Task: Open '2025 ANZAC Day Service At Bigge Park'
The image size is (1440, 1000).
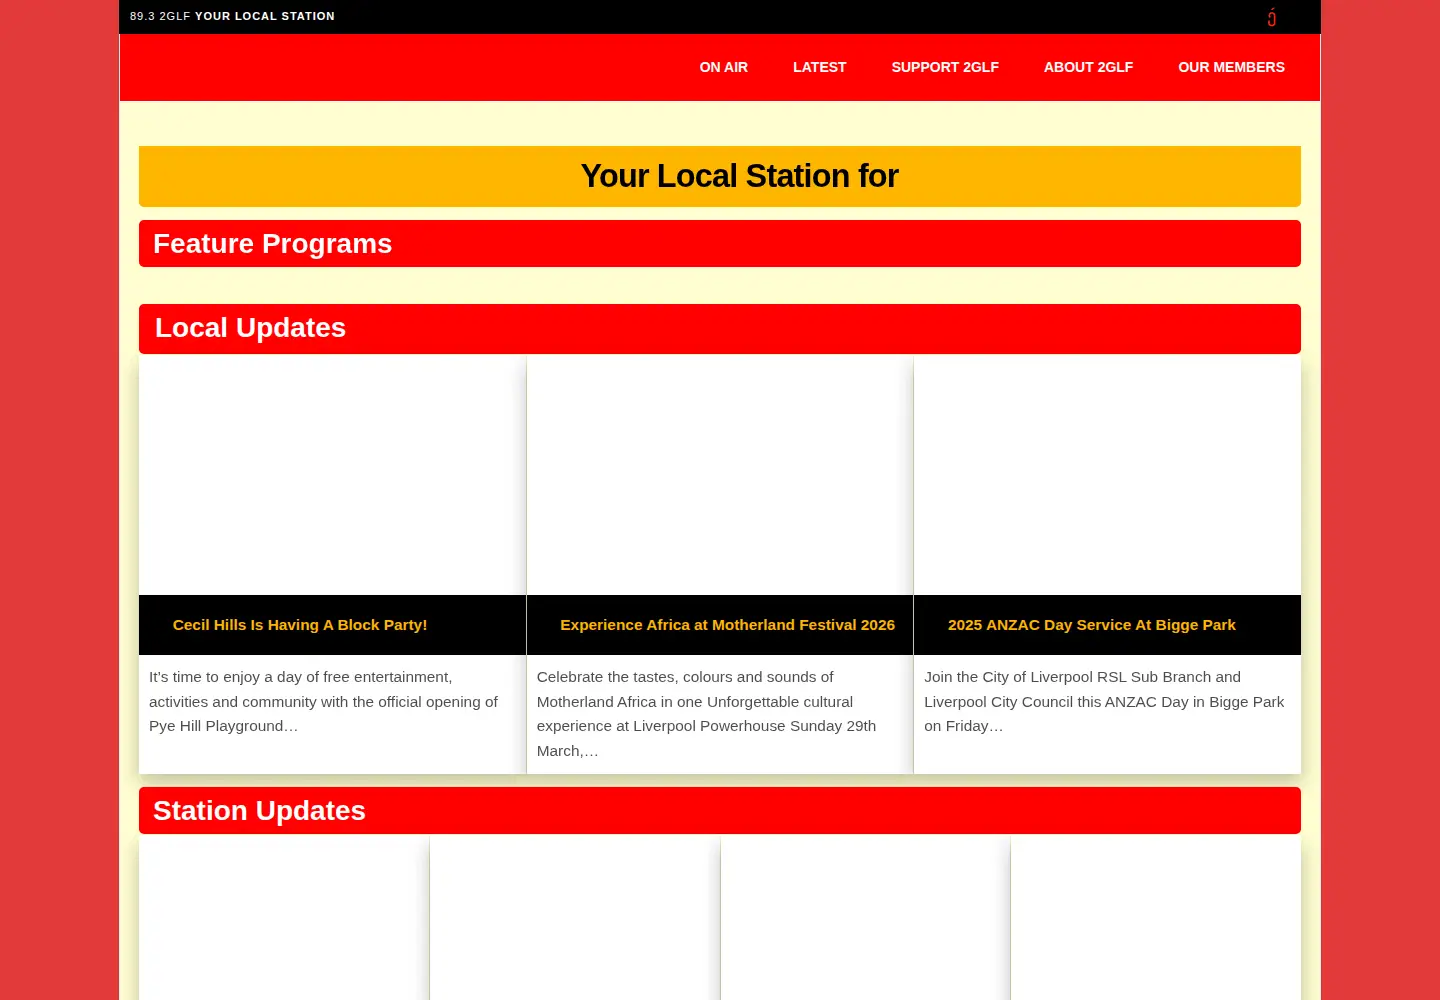Action: pos(1092,625)
